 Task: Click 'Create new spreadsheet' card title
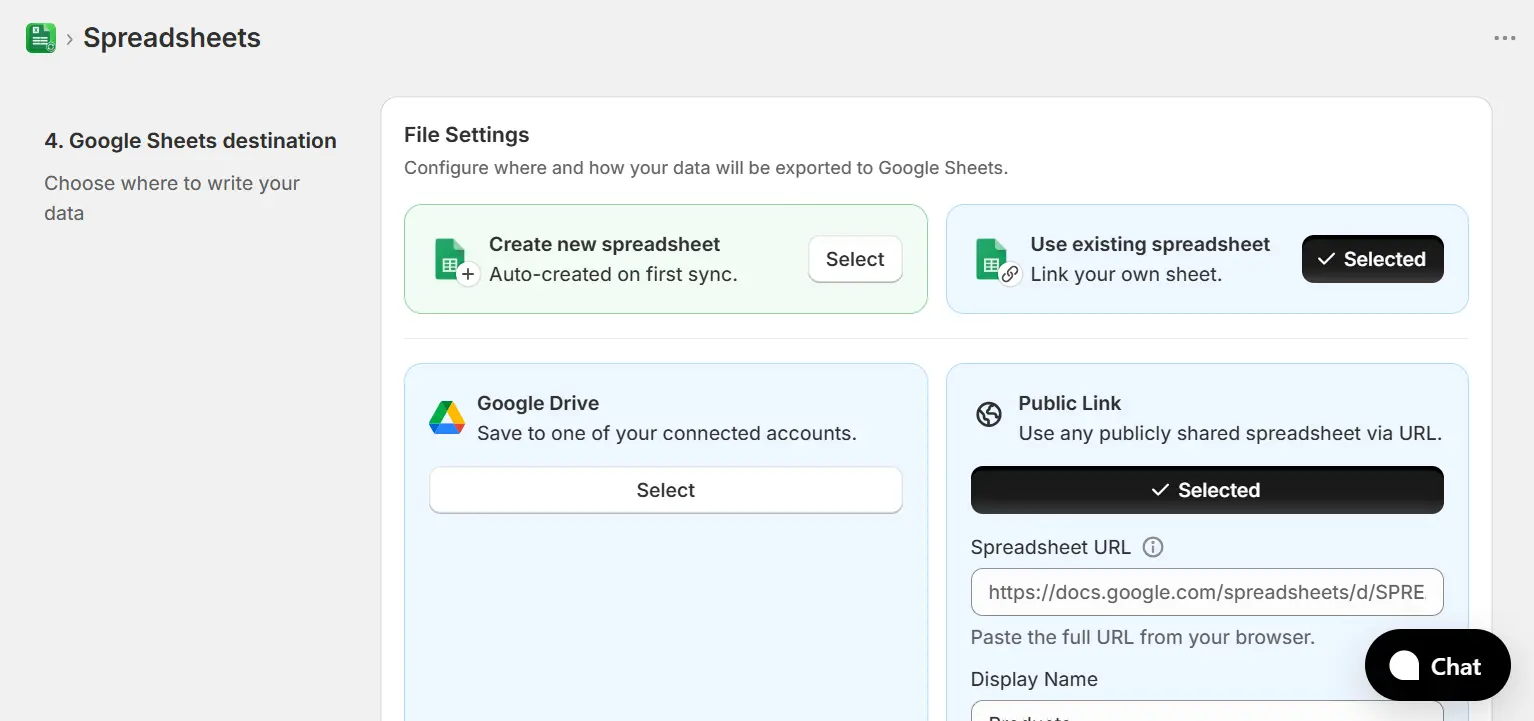click(605, 244)
